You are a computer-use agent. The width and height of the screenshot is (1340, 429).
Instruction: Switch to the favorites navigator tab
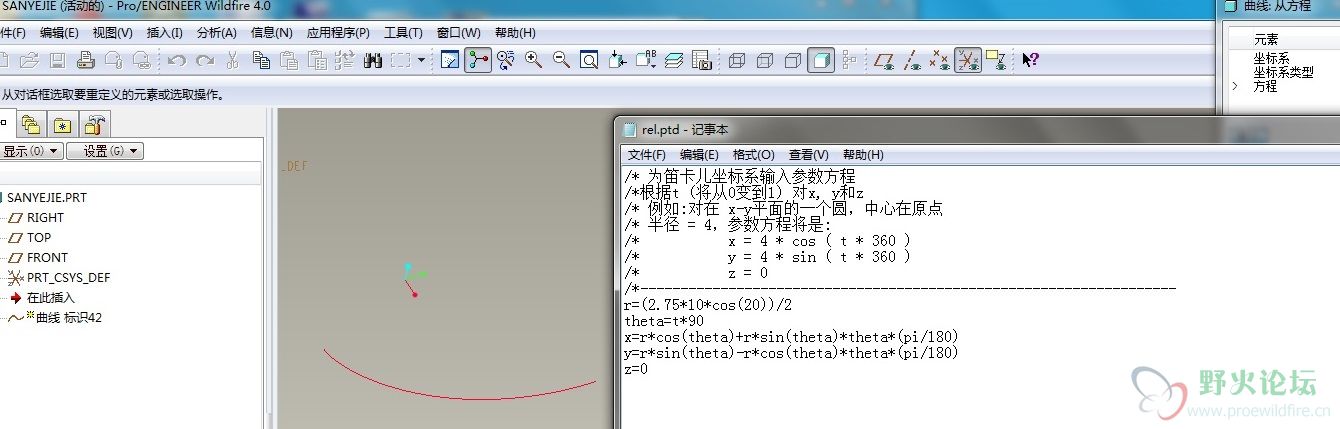pyautogui.click(x=63, y=125)
